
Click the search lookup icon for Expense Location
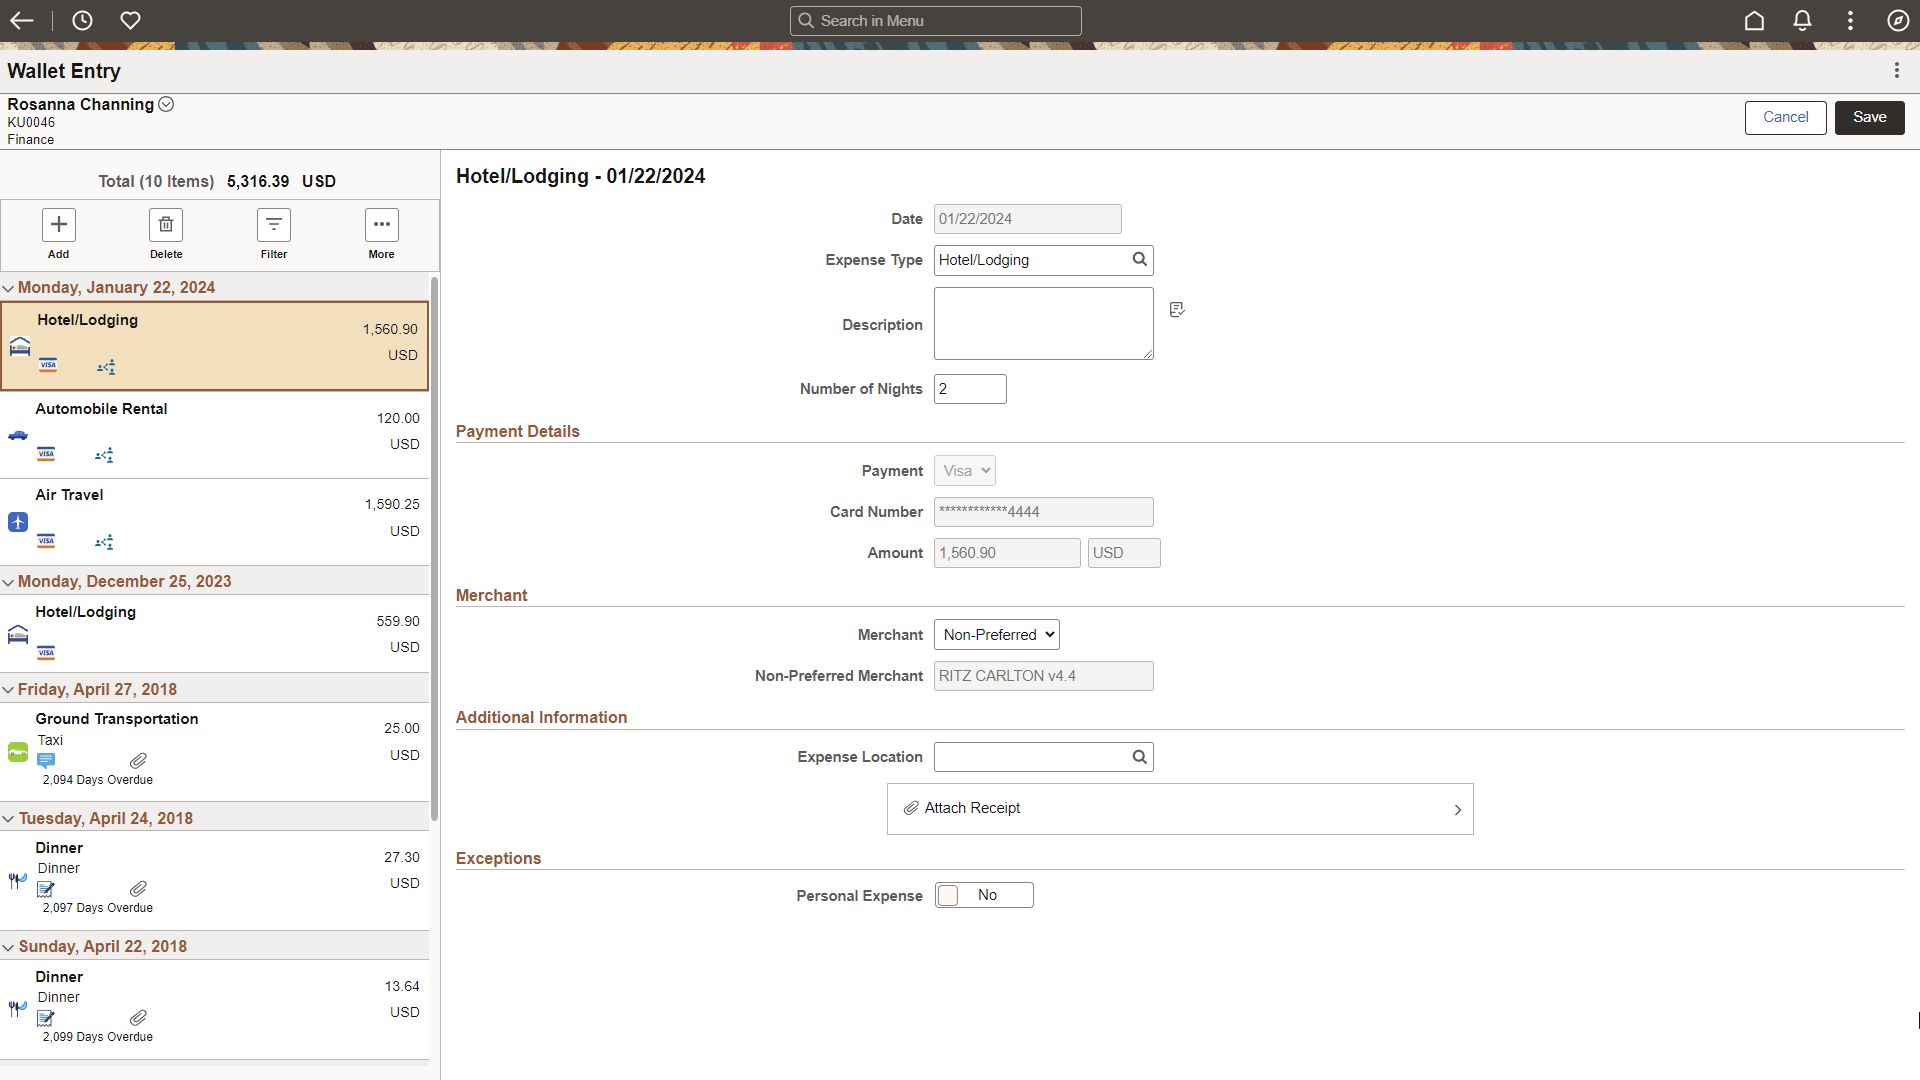pyautogui.click(x=1138, y=757)
